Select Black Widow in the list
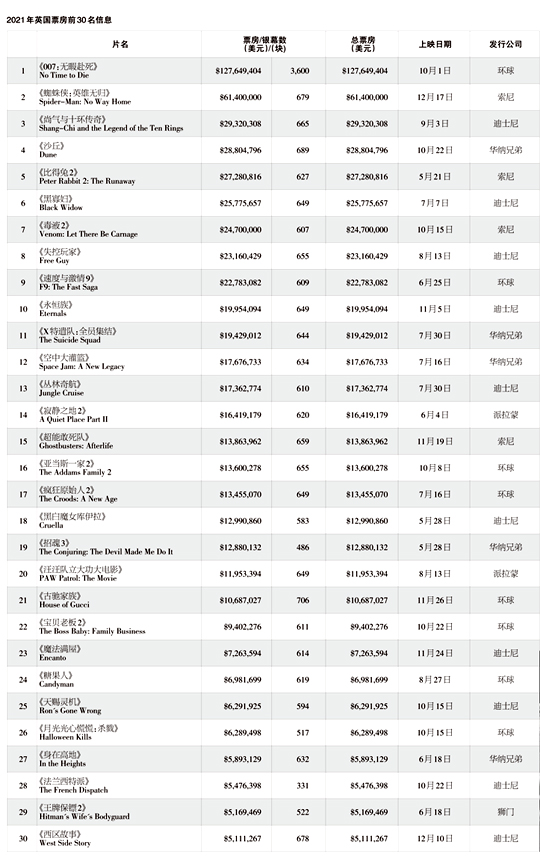 (61, 208)
